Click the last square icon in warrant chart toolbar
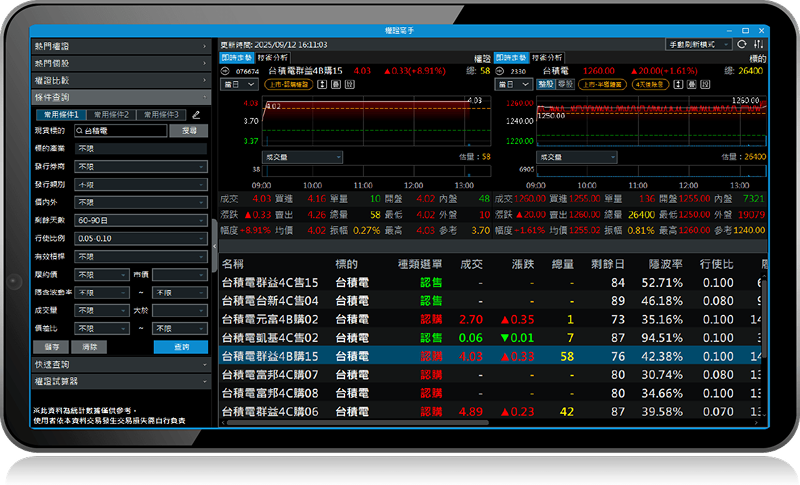The width and height of the screenshot is (800, 485). 349,84
